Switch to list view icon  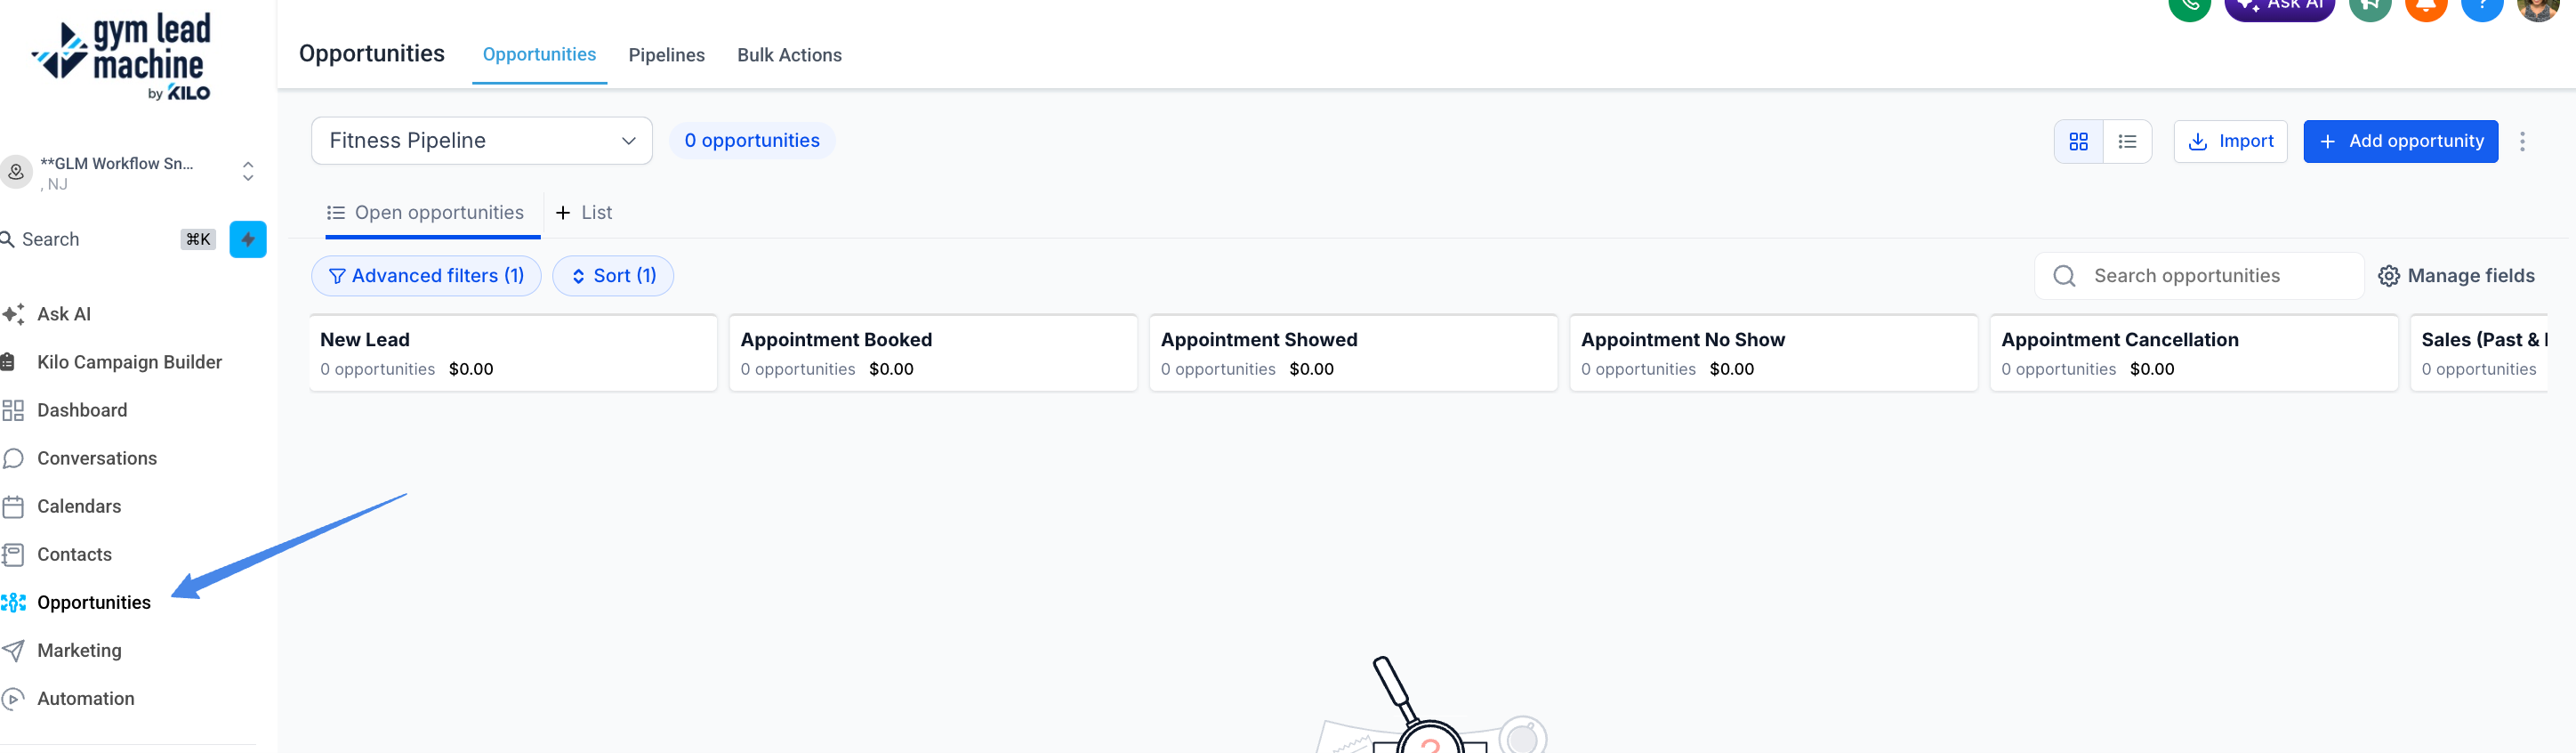coord(2127,142)
